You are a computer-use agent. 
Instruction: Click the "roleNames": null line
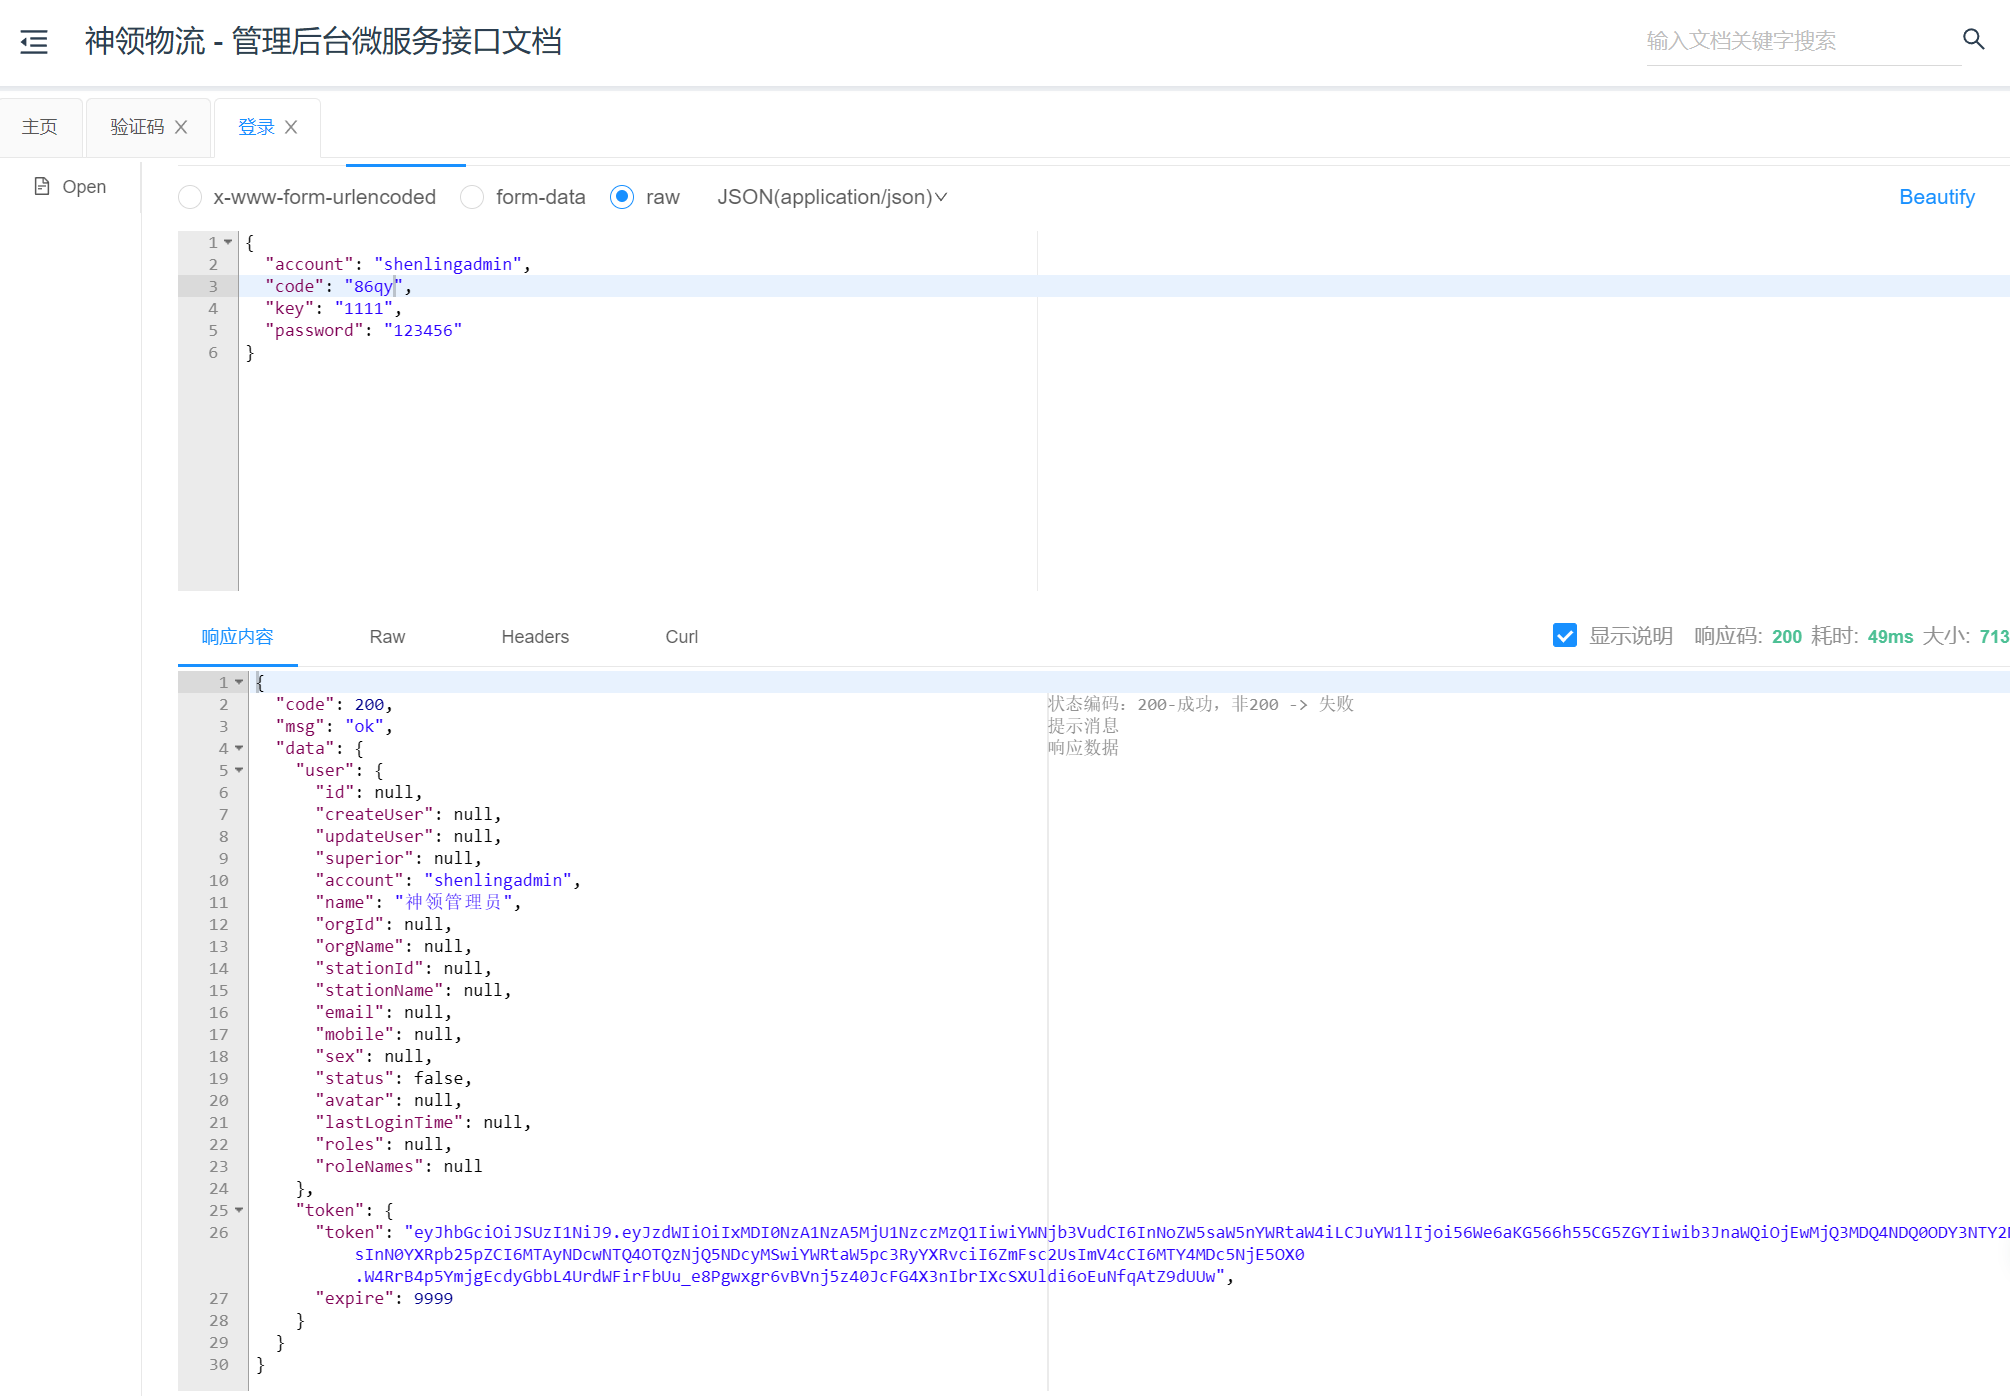399,1166
